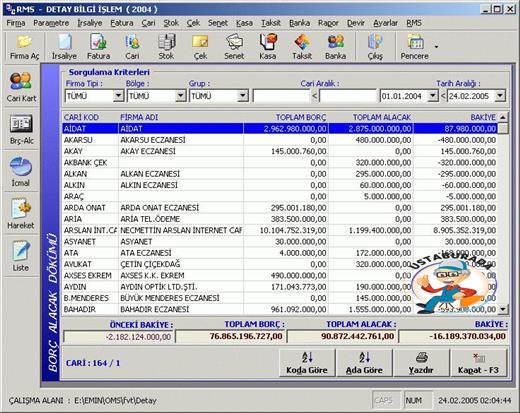Open the Kasa toolbar icon

[268, 47]
